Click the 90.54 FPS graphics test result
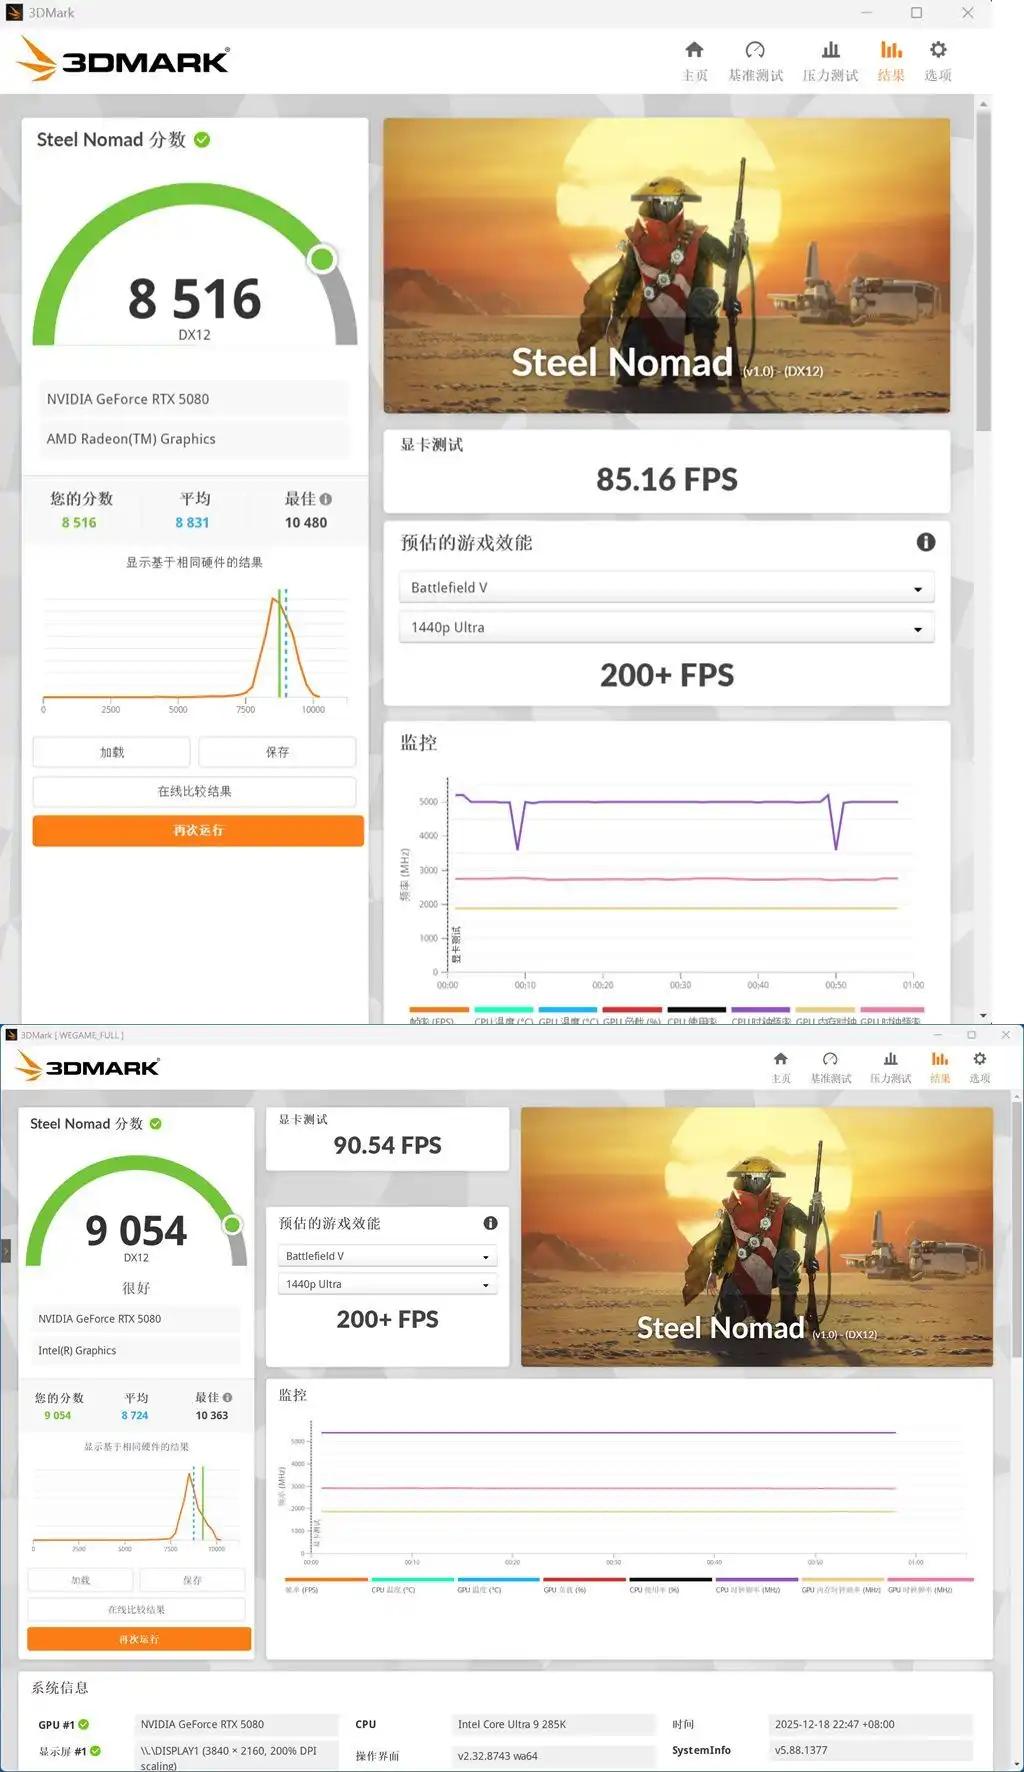Screen dimensions: 1024x1772 (387, 1145)
